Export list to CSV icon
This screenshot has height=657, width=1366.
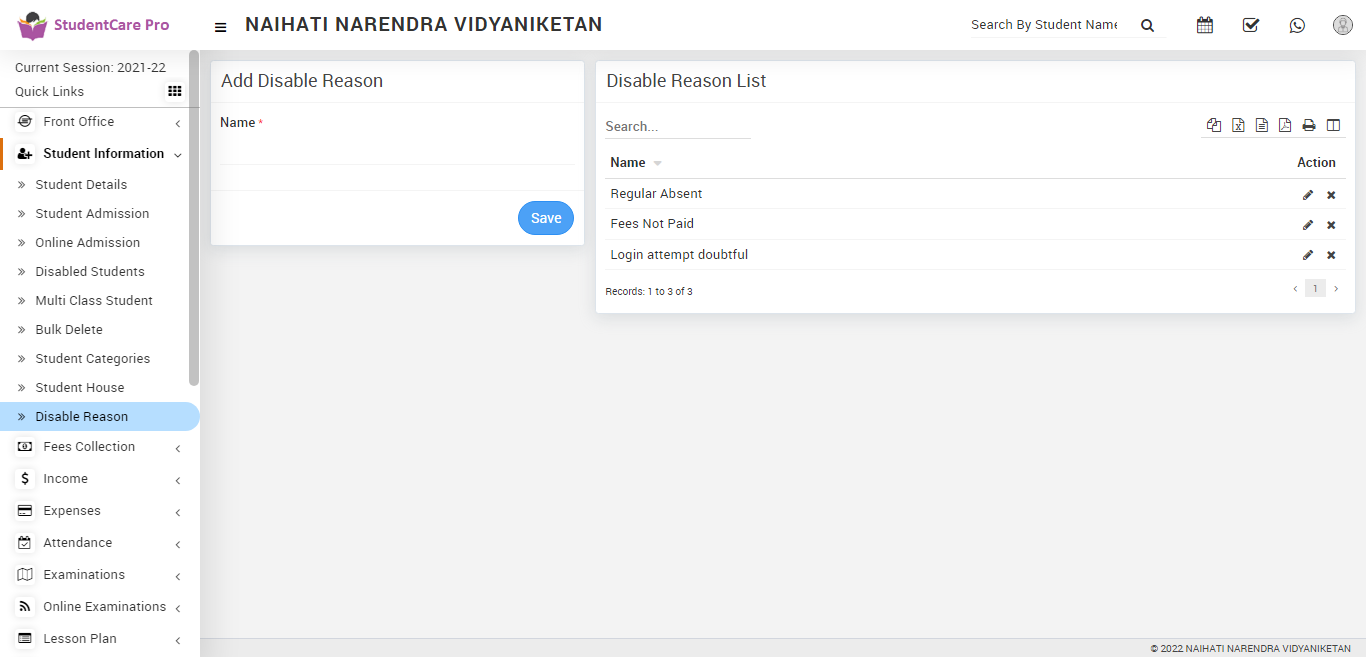(1262, 125)
